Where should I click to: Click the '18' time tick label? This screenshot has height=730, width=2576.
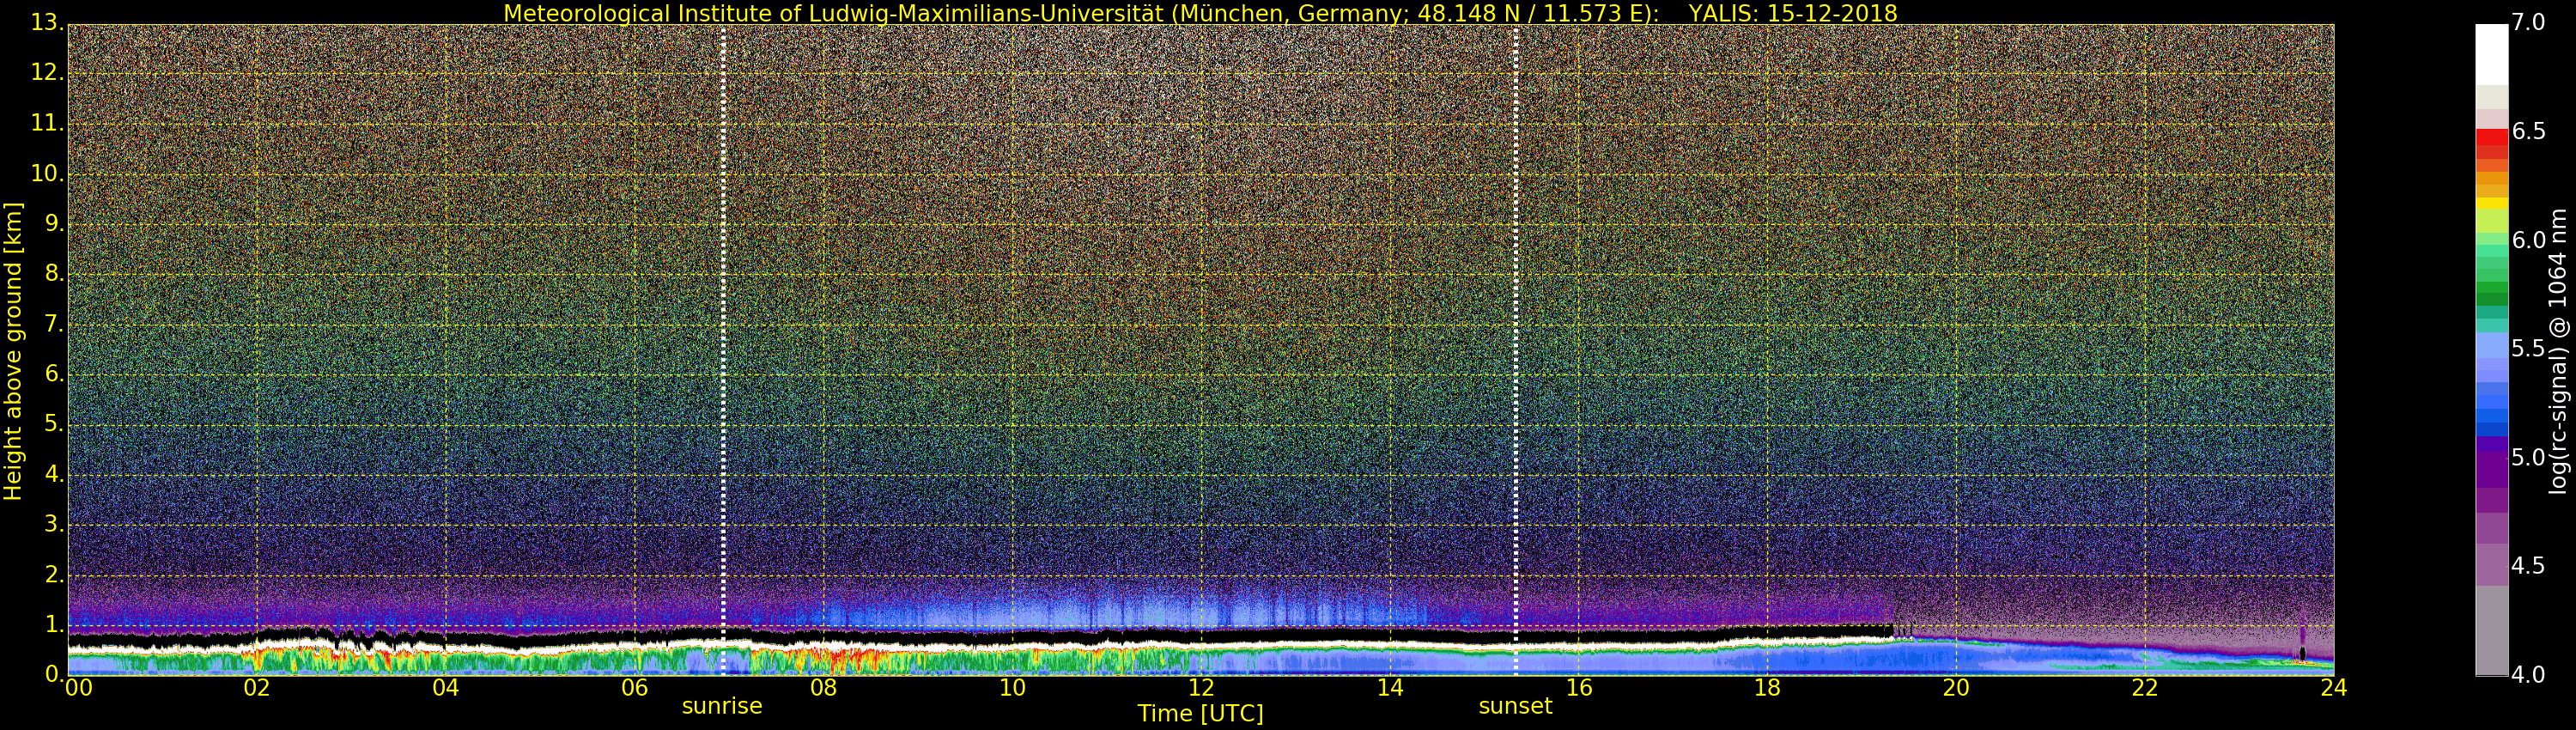(1768, 687)
